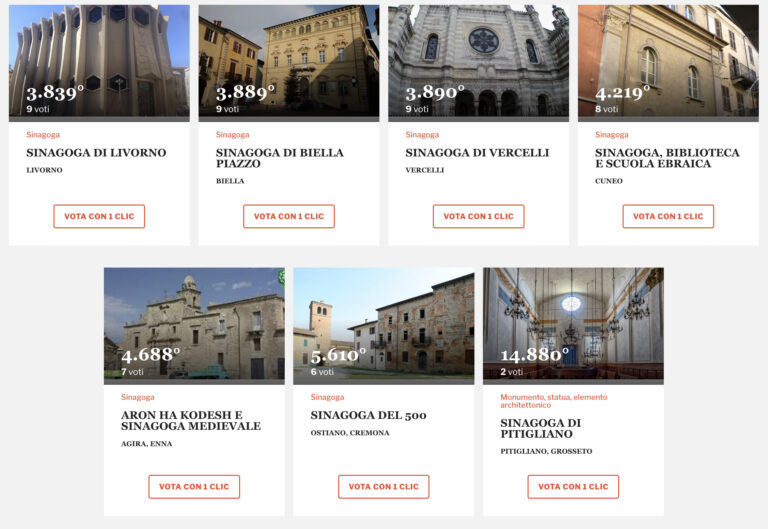The height and width of the screenshot is (529, 768).
Task: Open the Agira medieval synagogue photo
Action: [x=194, y=323]
